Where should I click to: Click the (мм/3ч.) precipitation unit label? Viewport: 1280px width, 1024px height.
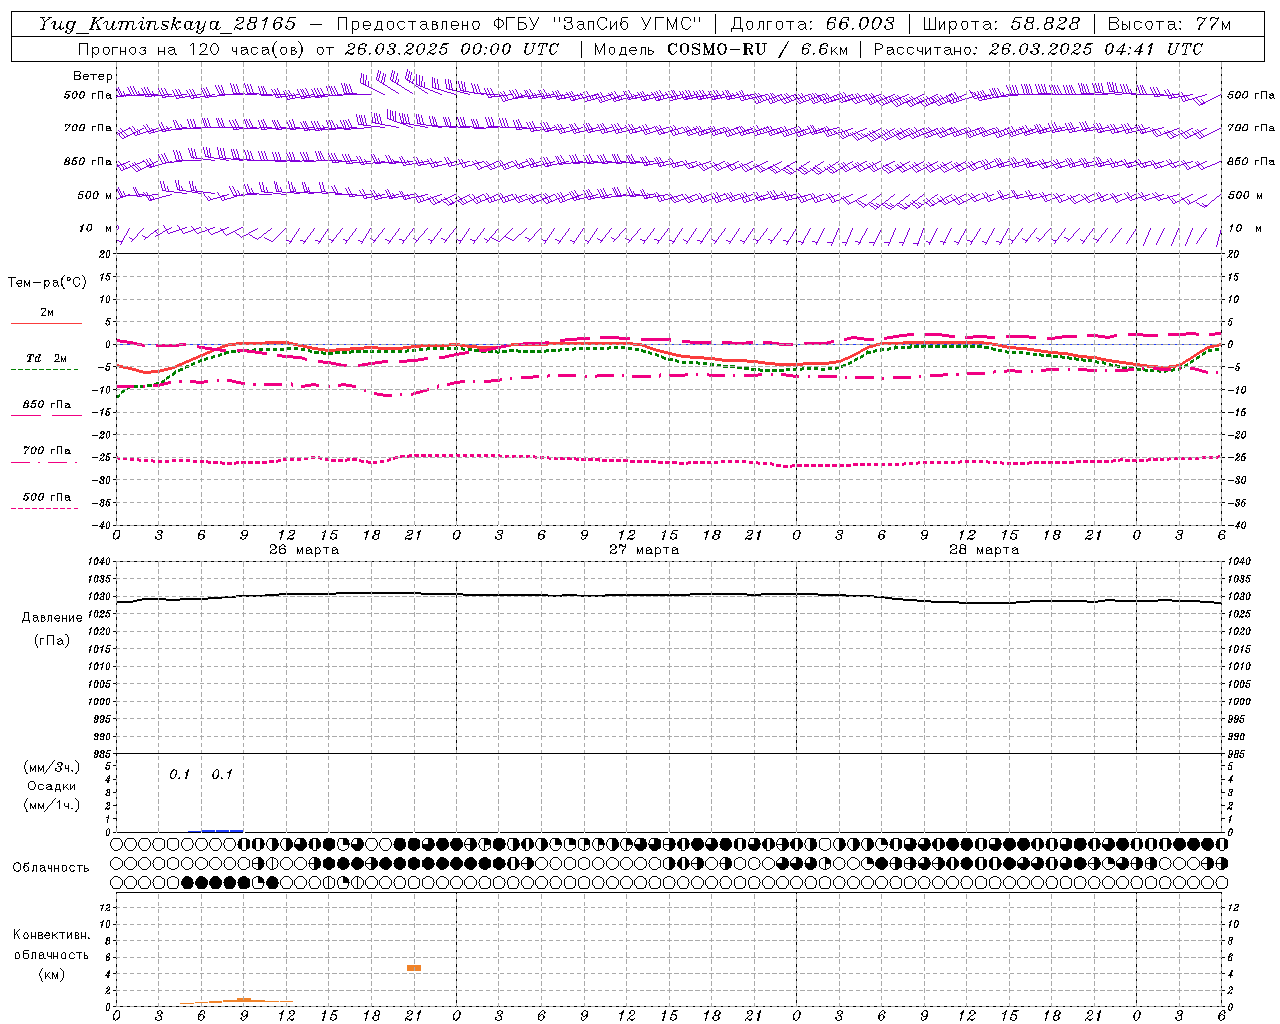click(x=52, y=767)
